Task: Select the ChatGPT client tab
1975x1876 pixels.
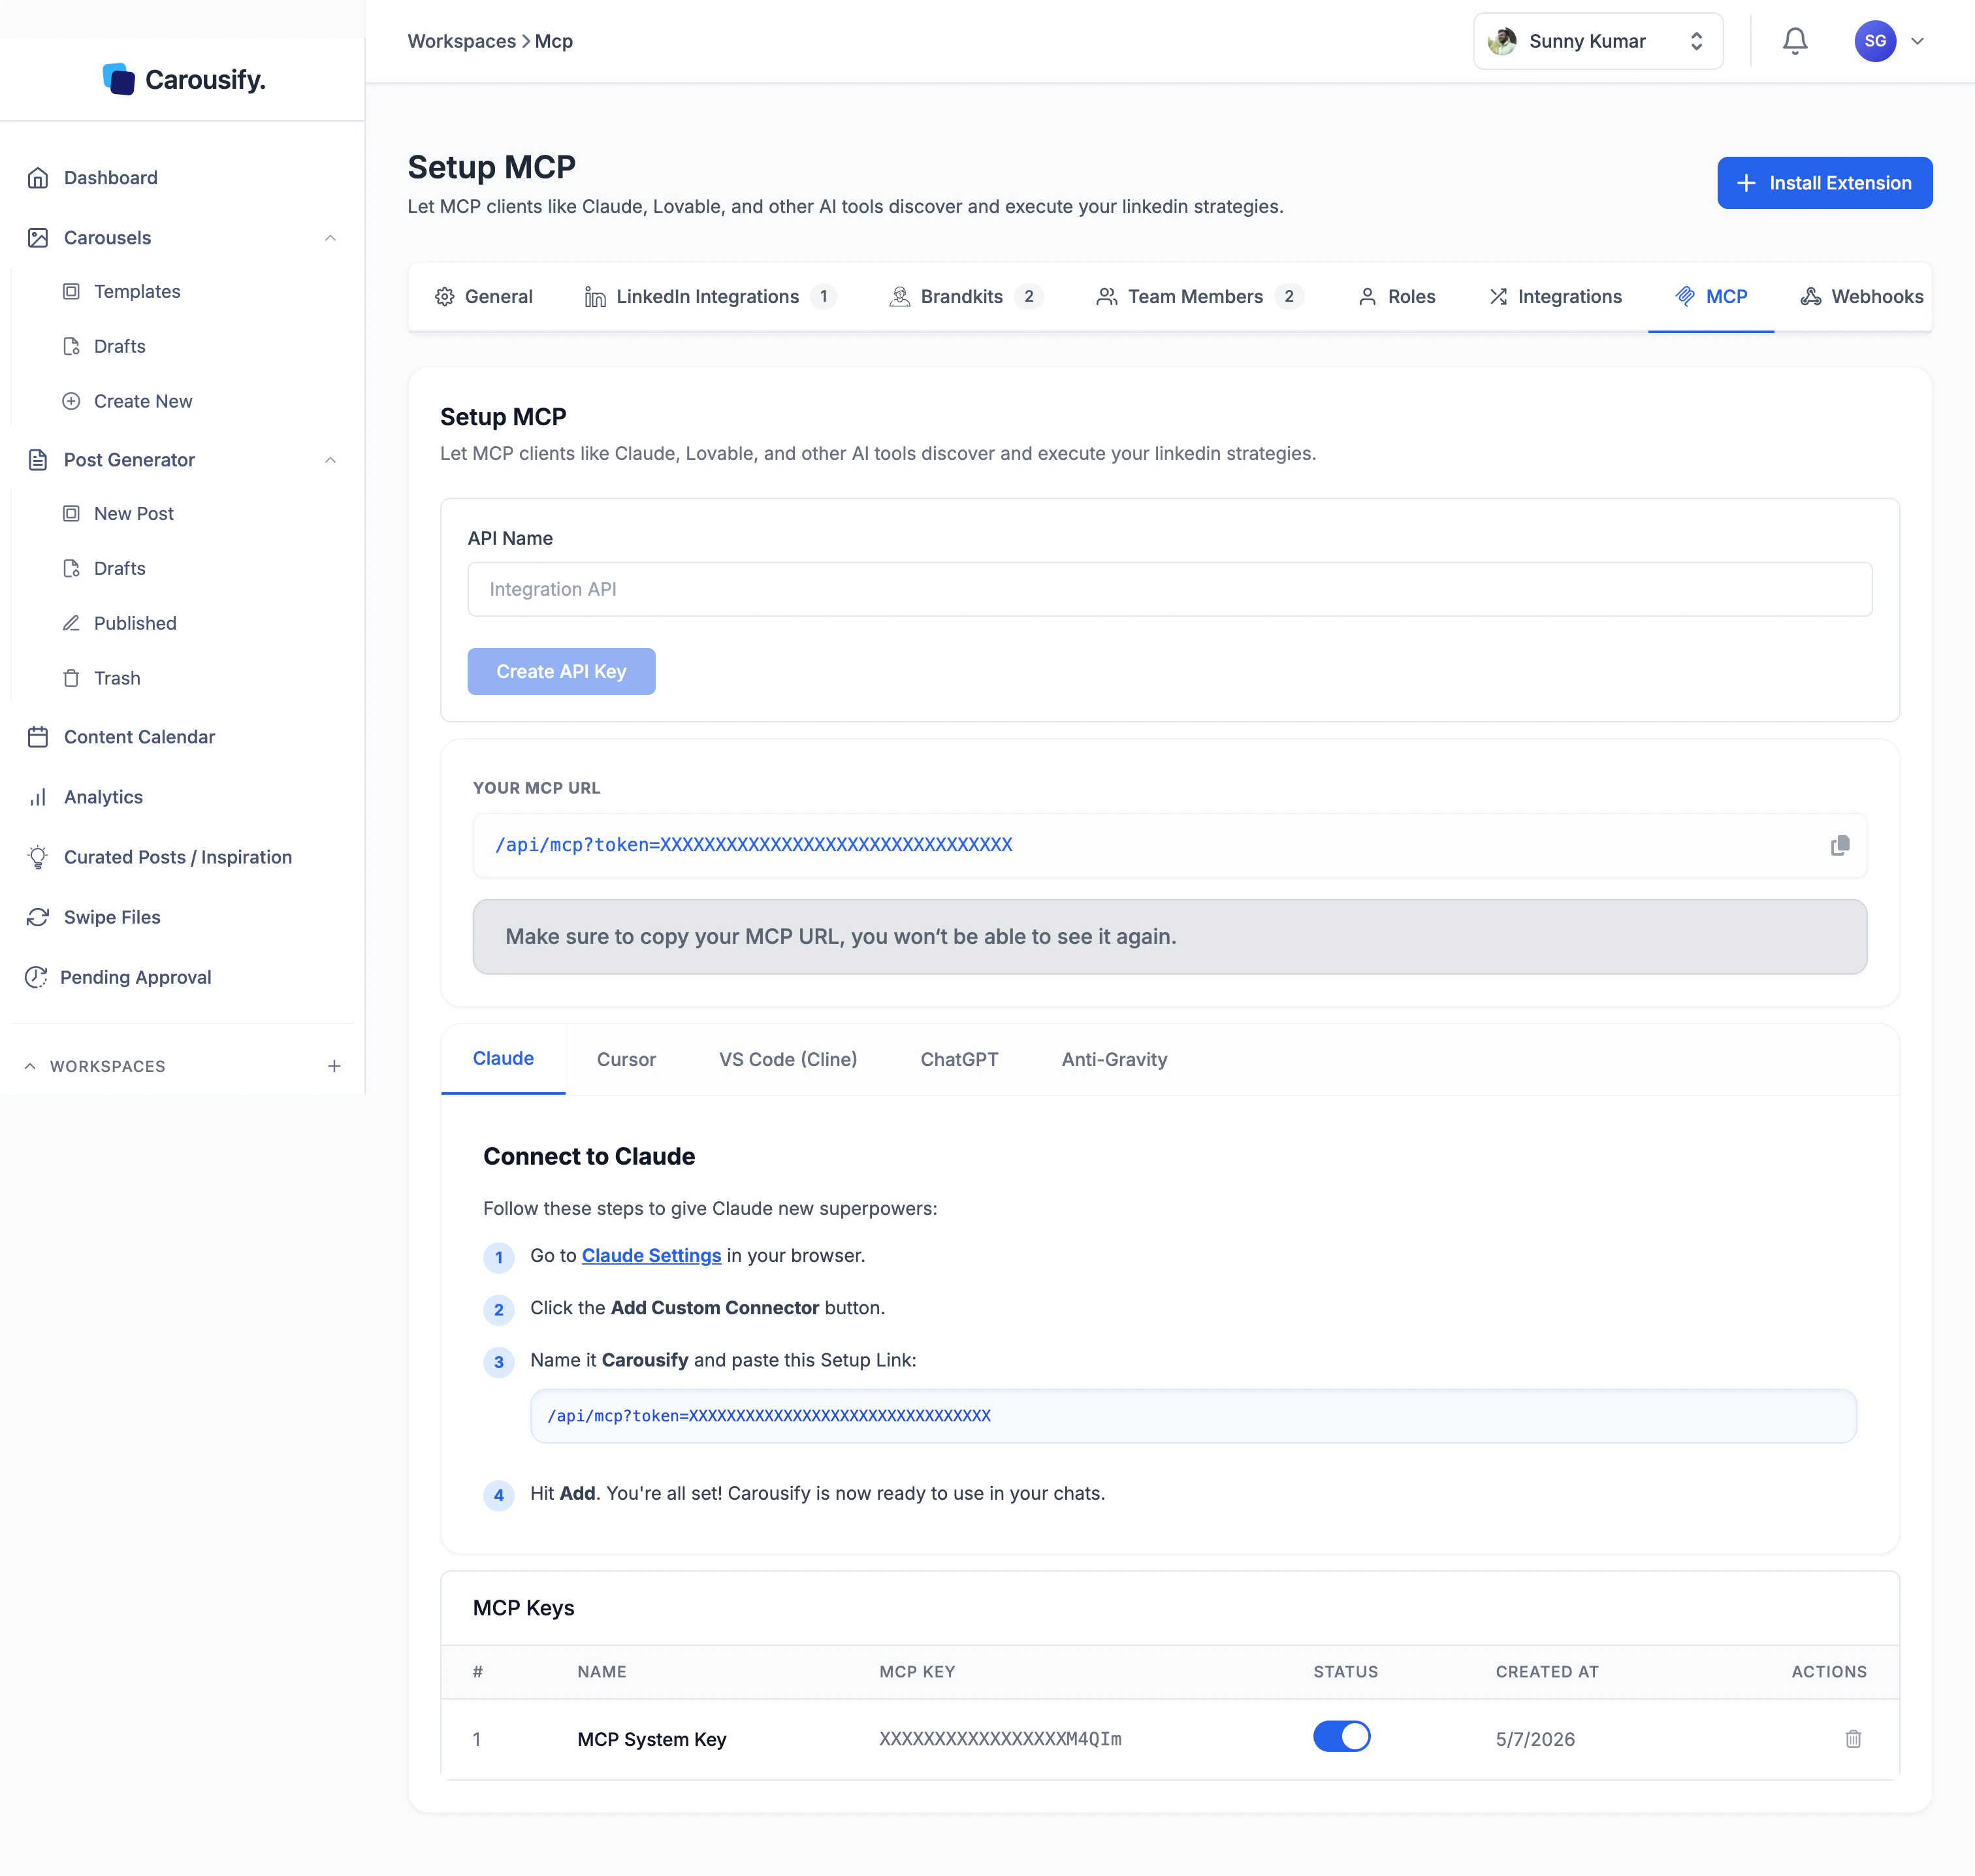Action: (x=959, y=1060)
